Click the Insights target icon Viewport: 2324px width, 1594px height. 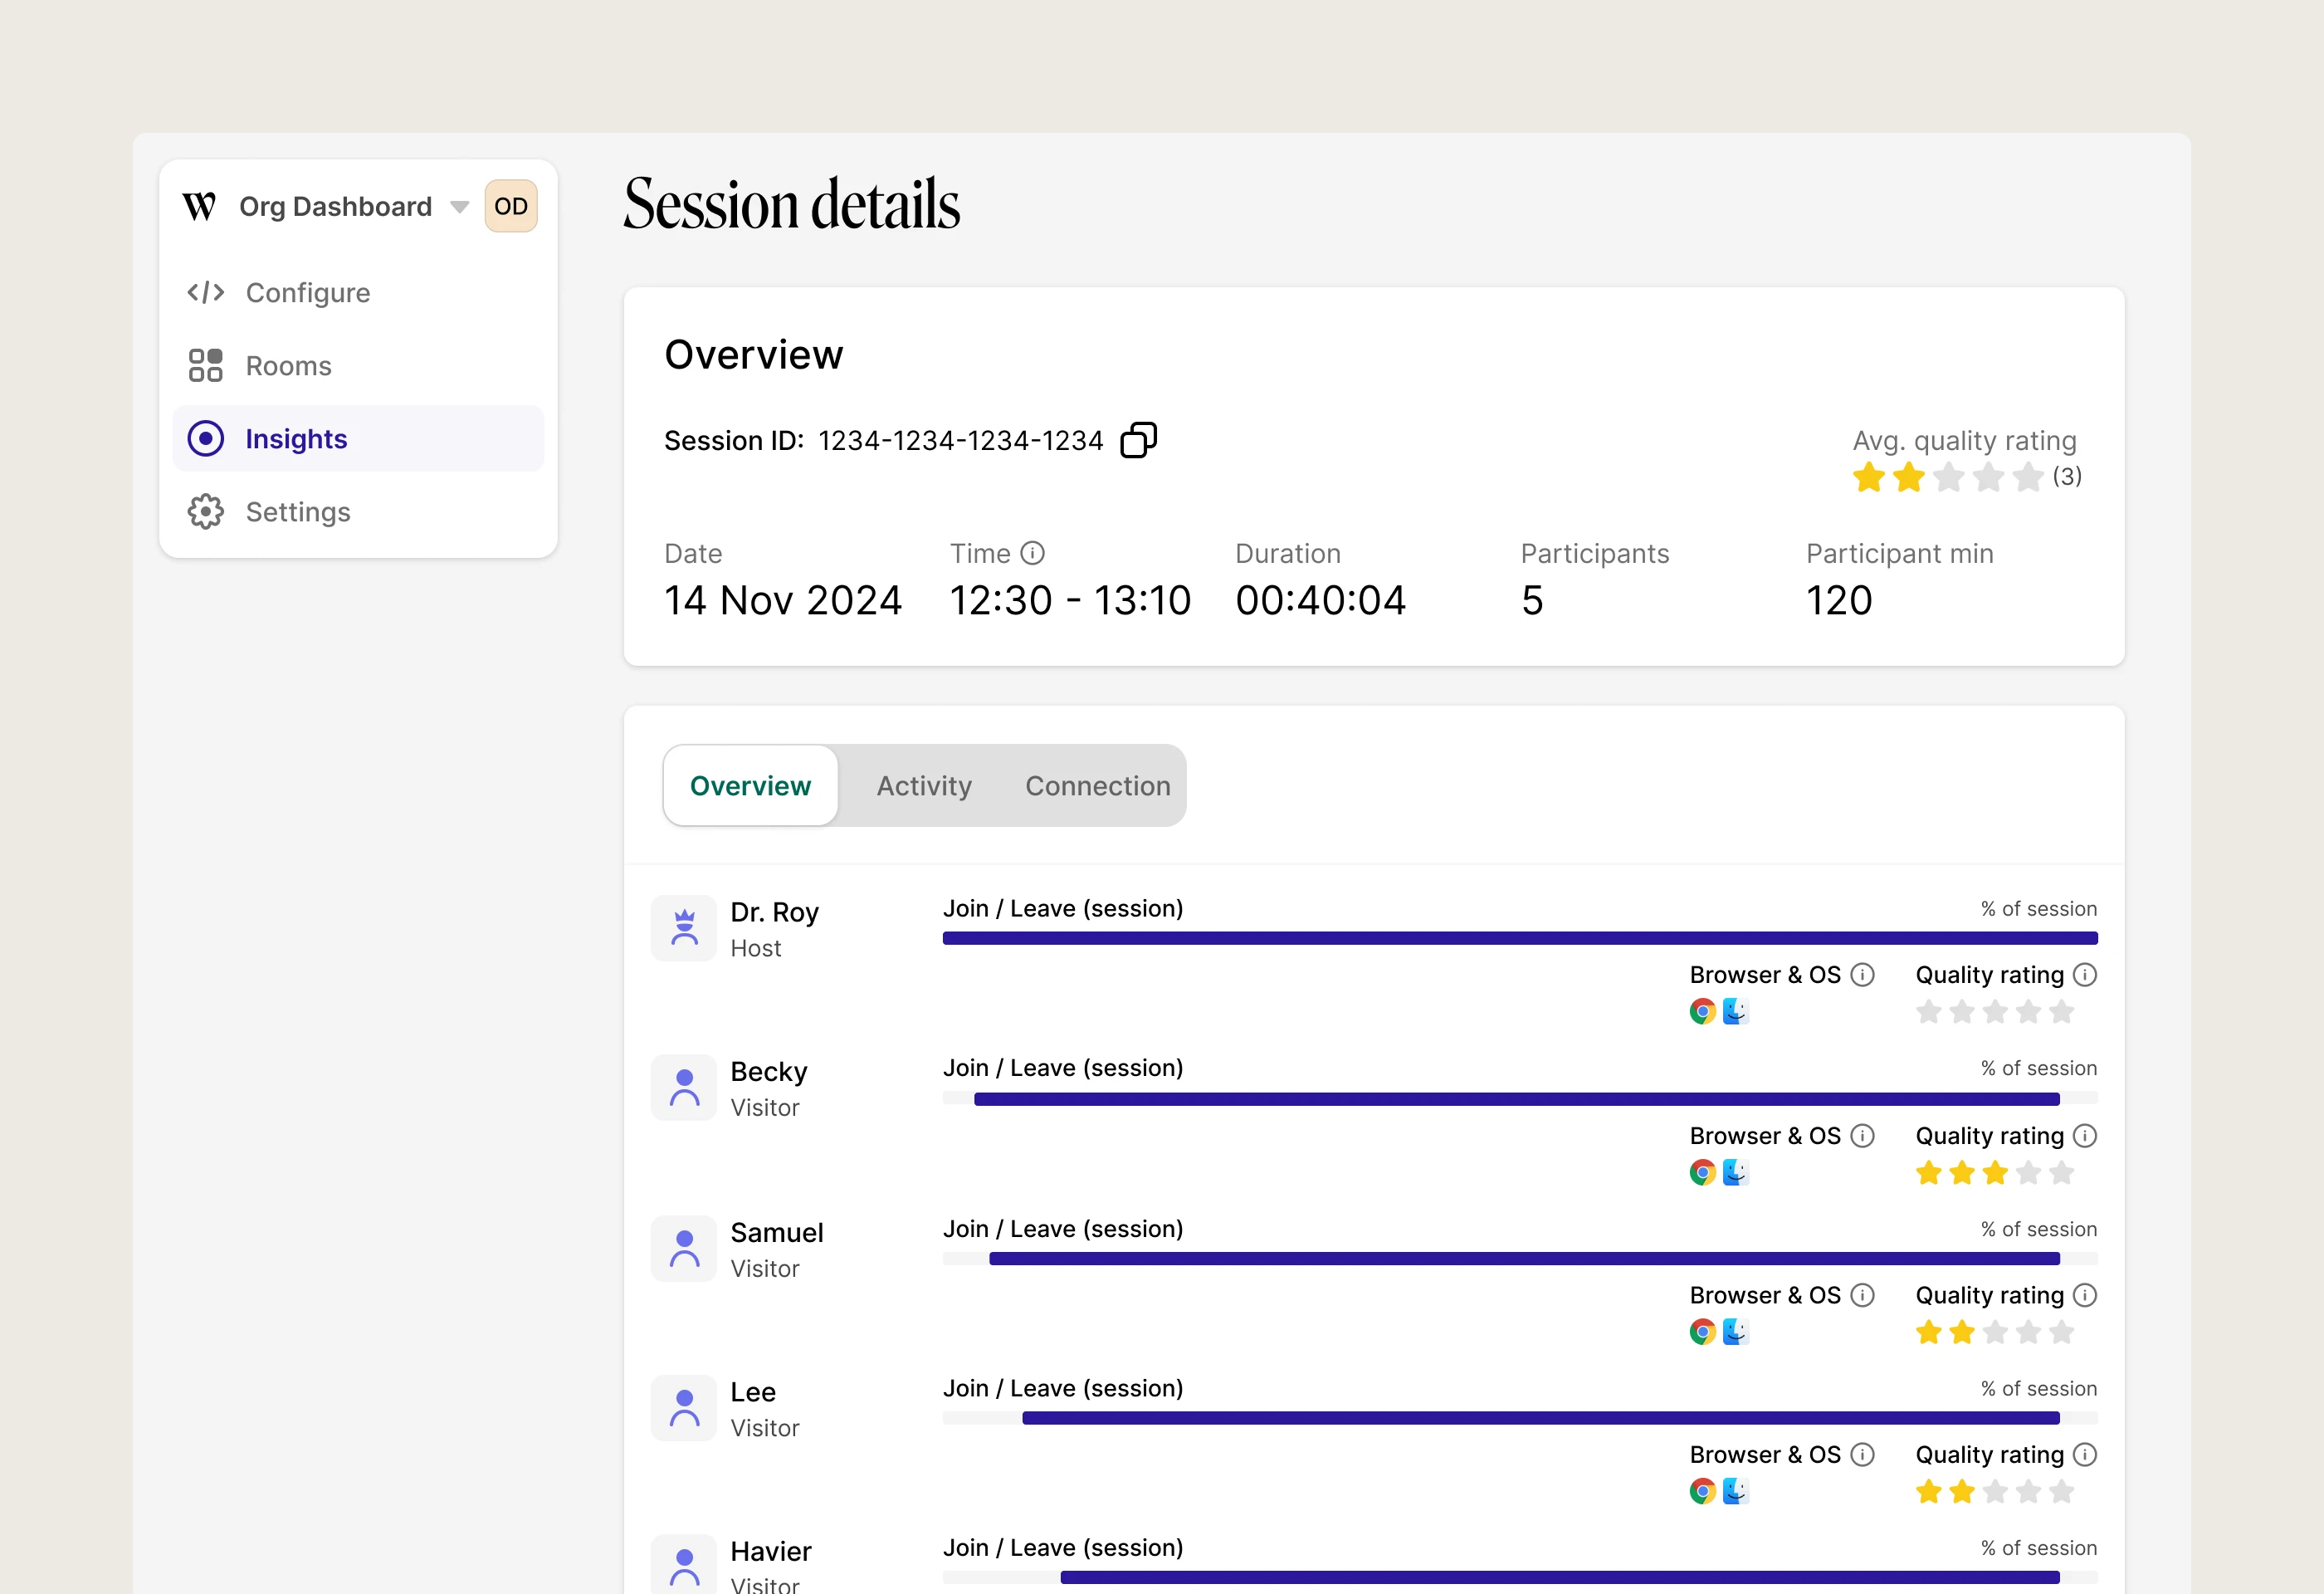[x=206, y=439]
